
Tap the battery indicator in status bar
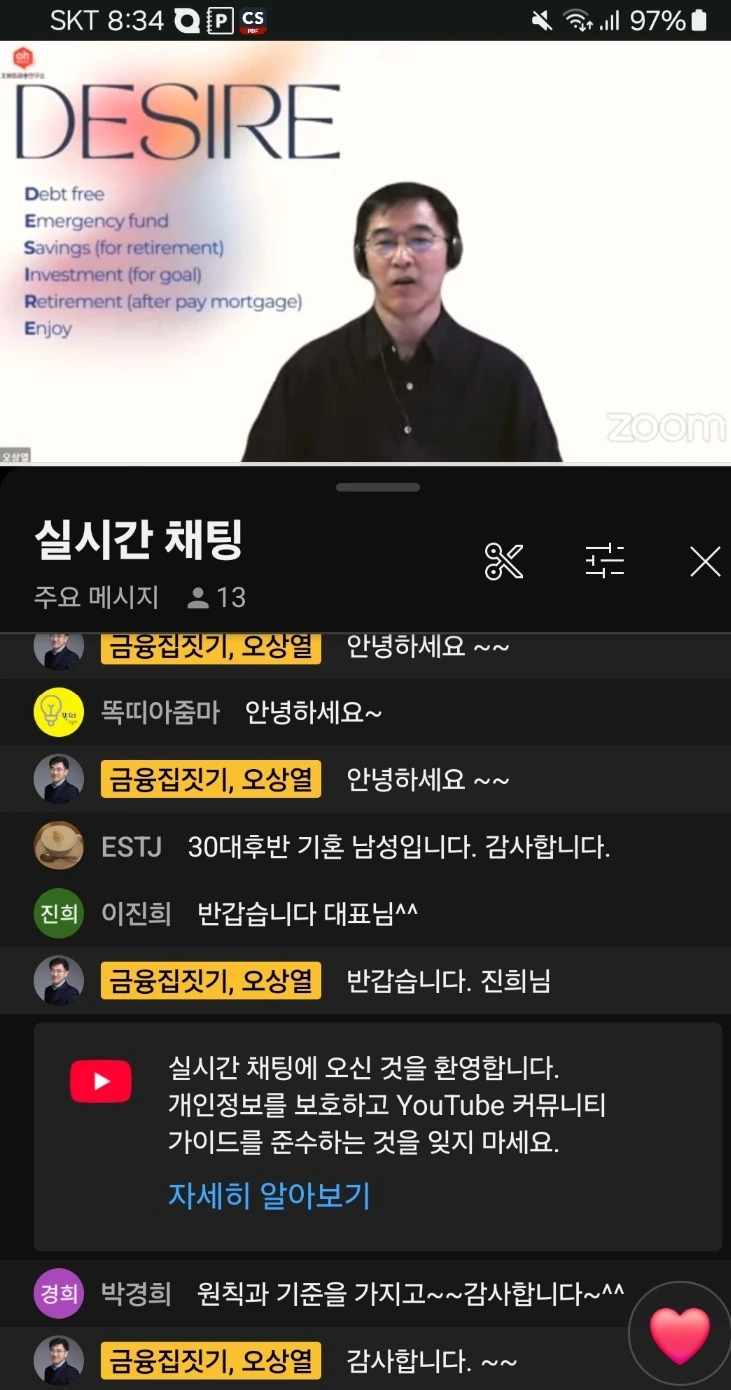coord(699,20)
